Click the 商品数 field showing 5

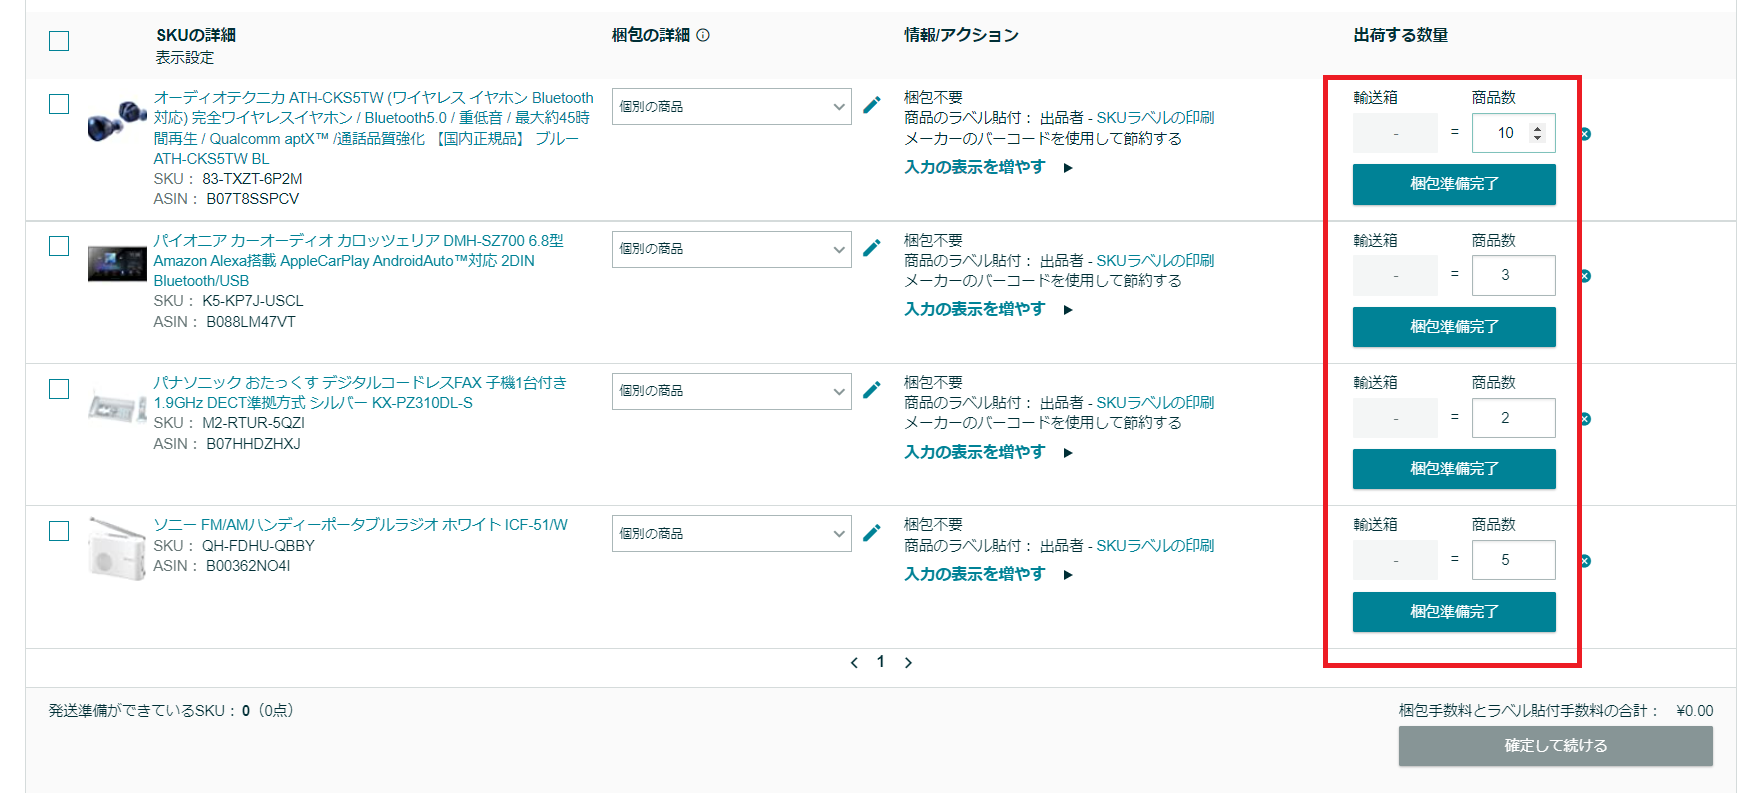[x=1513, y=560]
